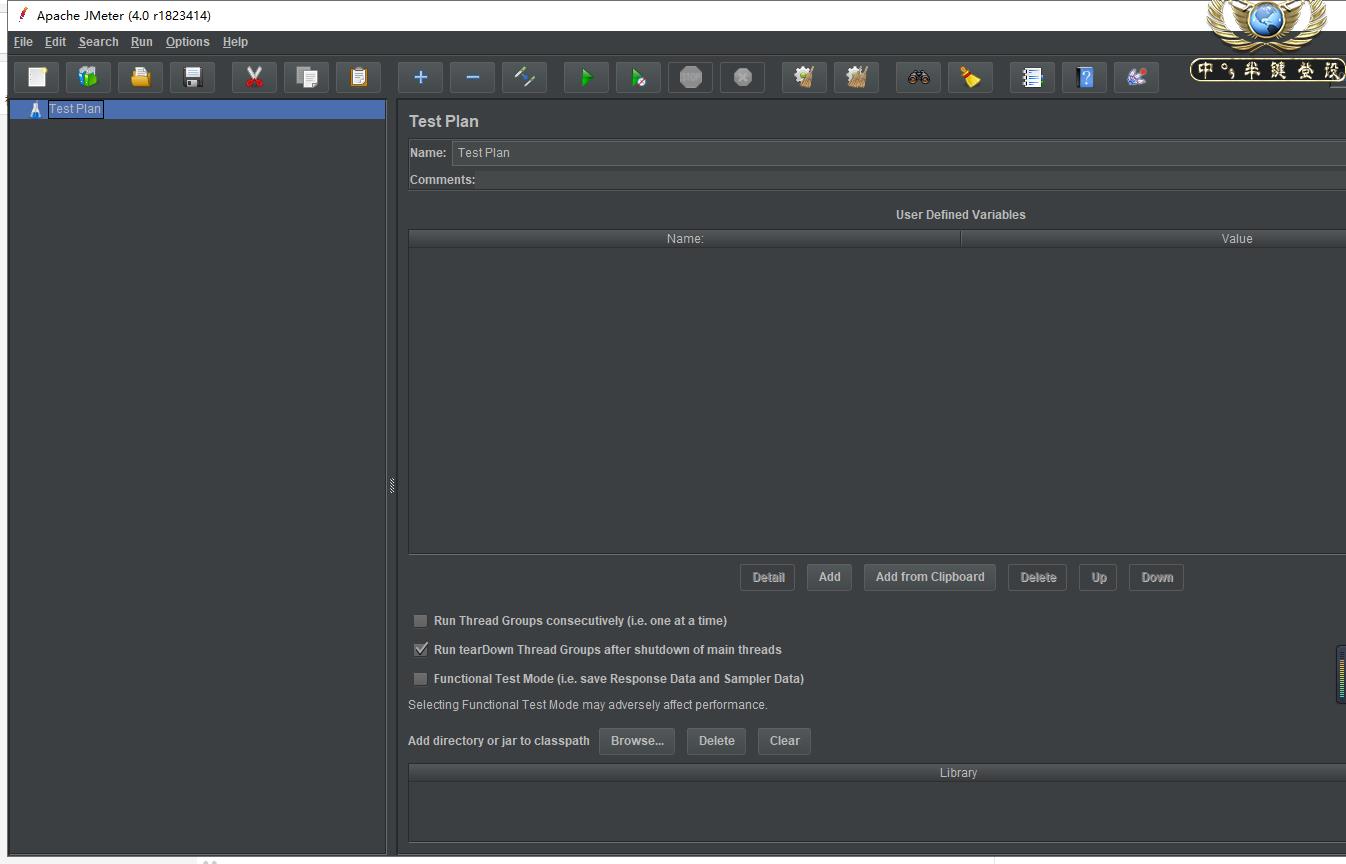Collapse all nodes with the minus icon
The height and width of the screenshot is (864, 1346).
tap(473, 77)
